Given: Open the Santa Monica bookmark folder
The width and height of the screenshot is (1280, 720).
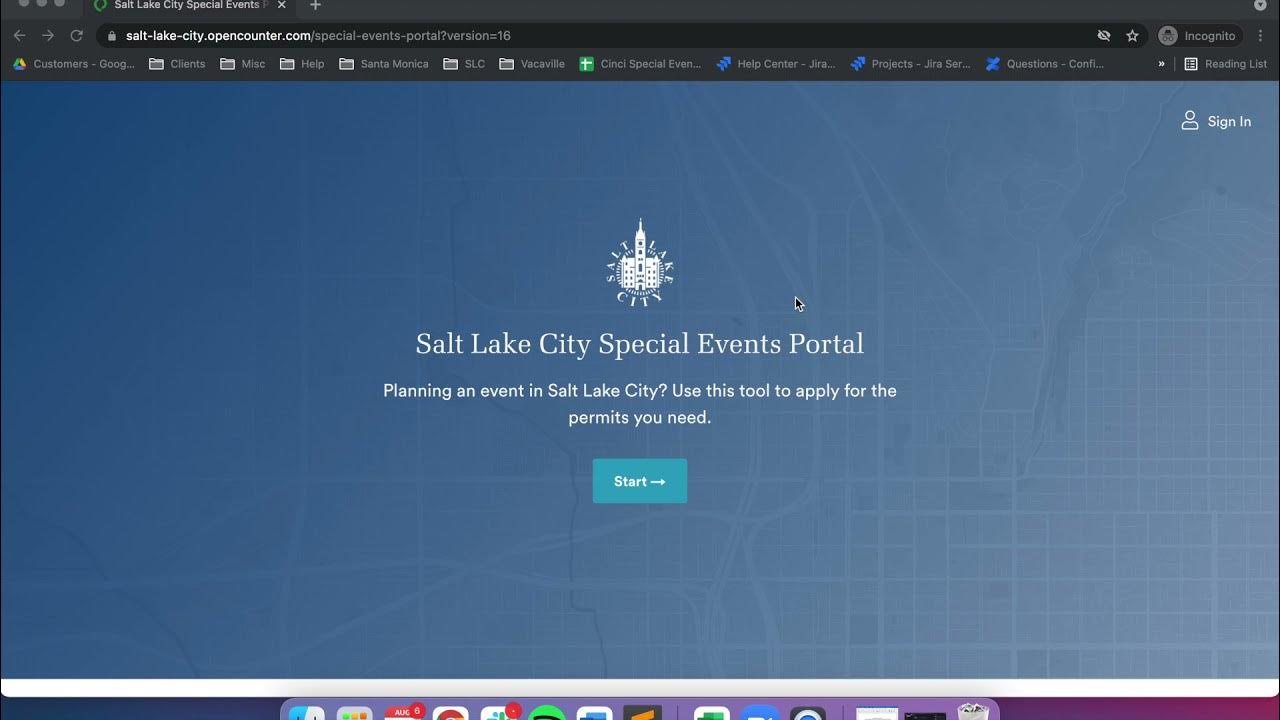Looking at the screenshot, I should click(x=384, y=64).
